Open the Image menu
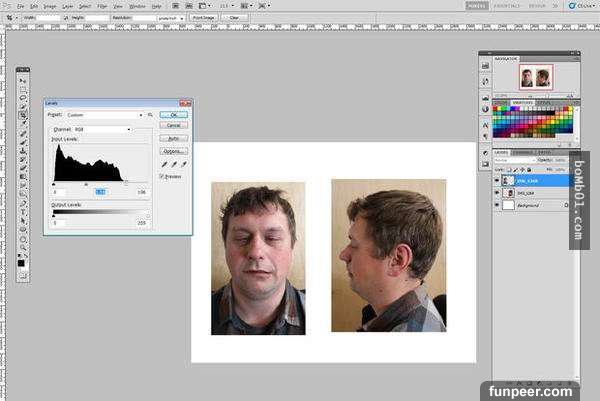This screenshot has height=401, width=600. click(52, 6)
